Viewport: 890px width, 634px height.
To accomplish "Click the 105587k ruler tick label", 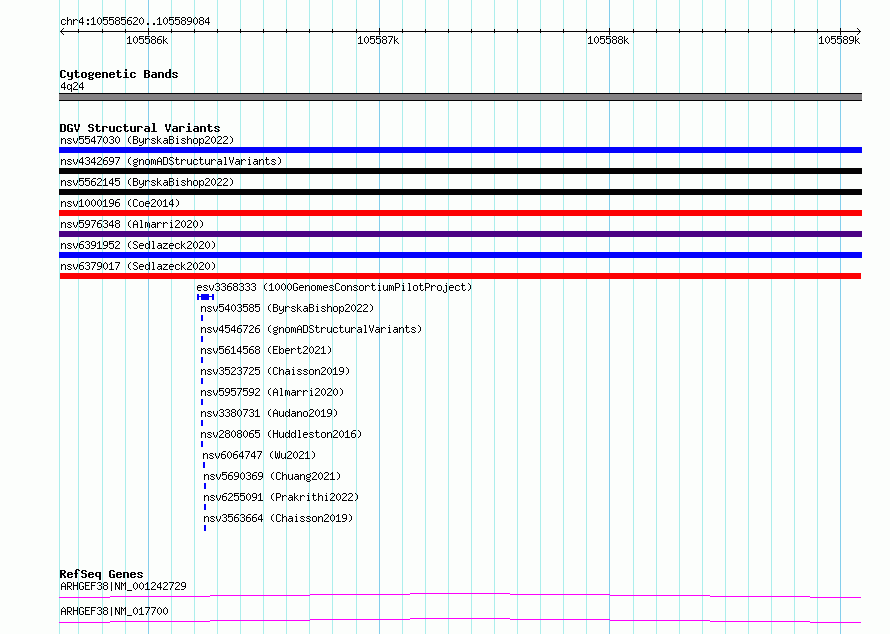I will (x=378, y=40).
